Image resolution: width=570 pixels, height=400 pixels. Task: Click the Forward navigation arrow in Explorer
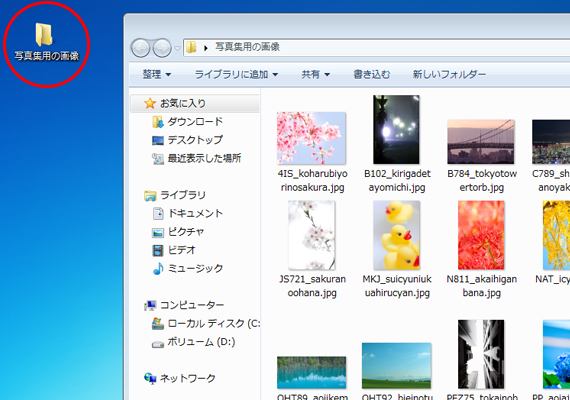162,48
